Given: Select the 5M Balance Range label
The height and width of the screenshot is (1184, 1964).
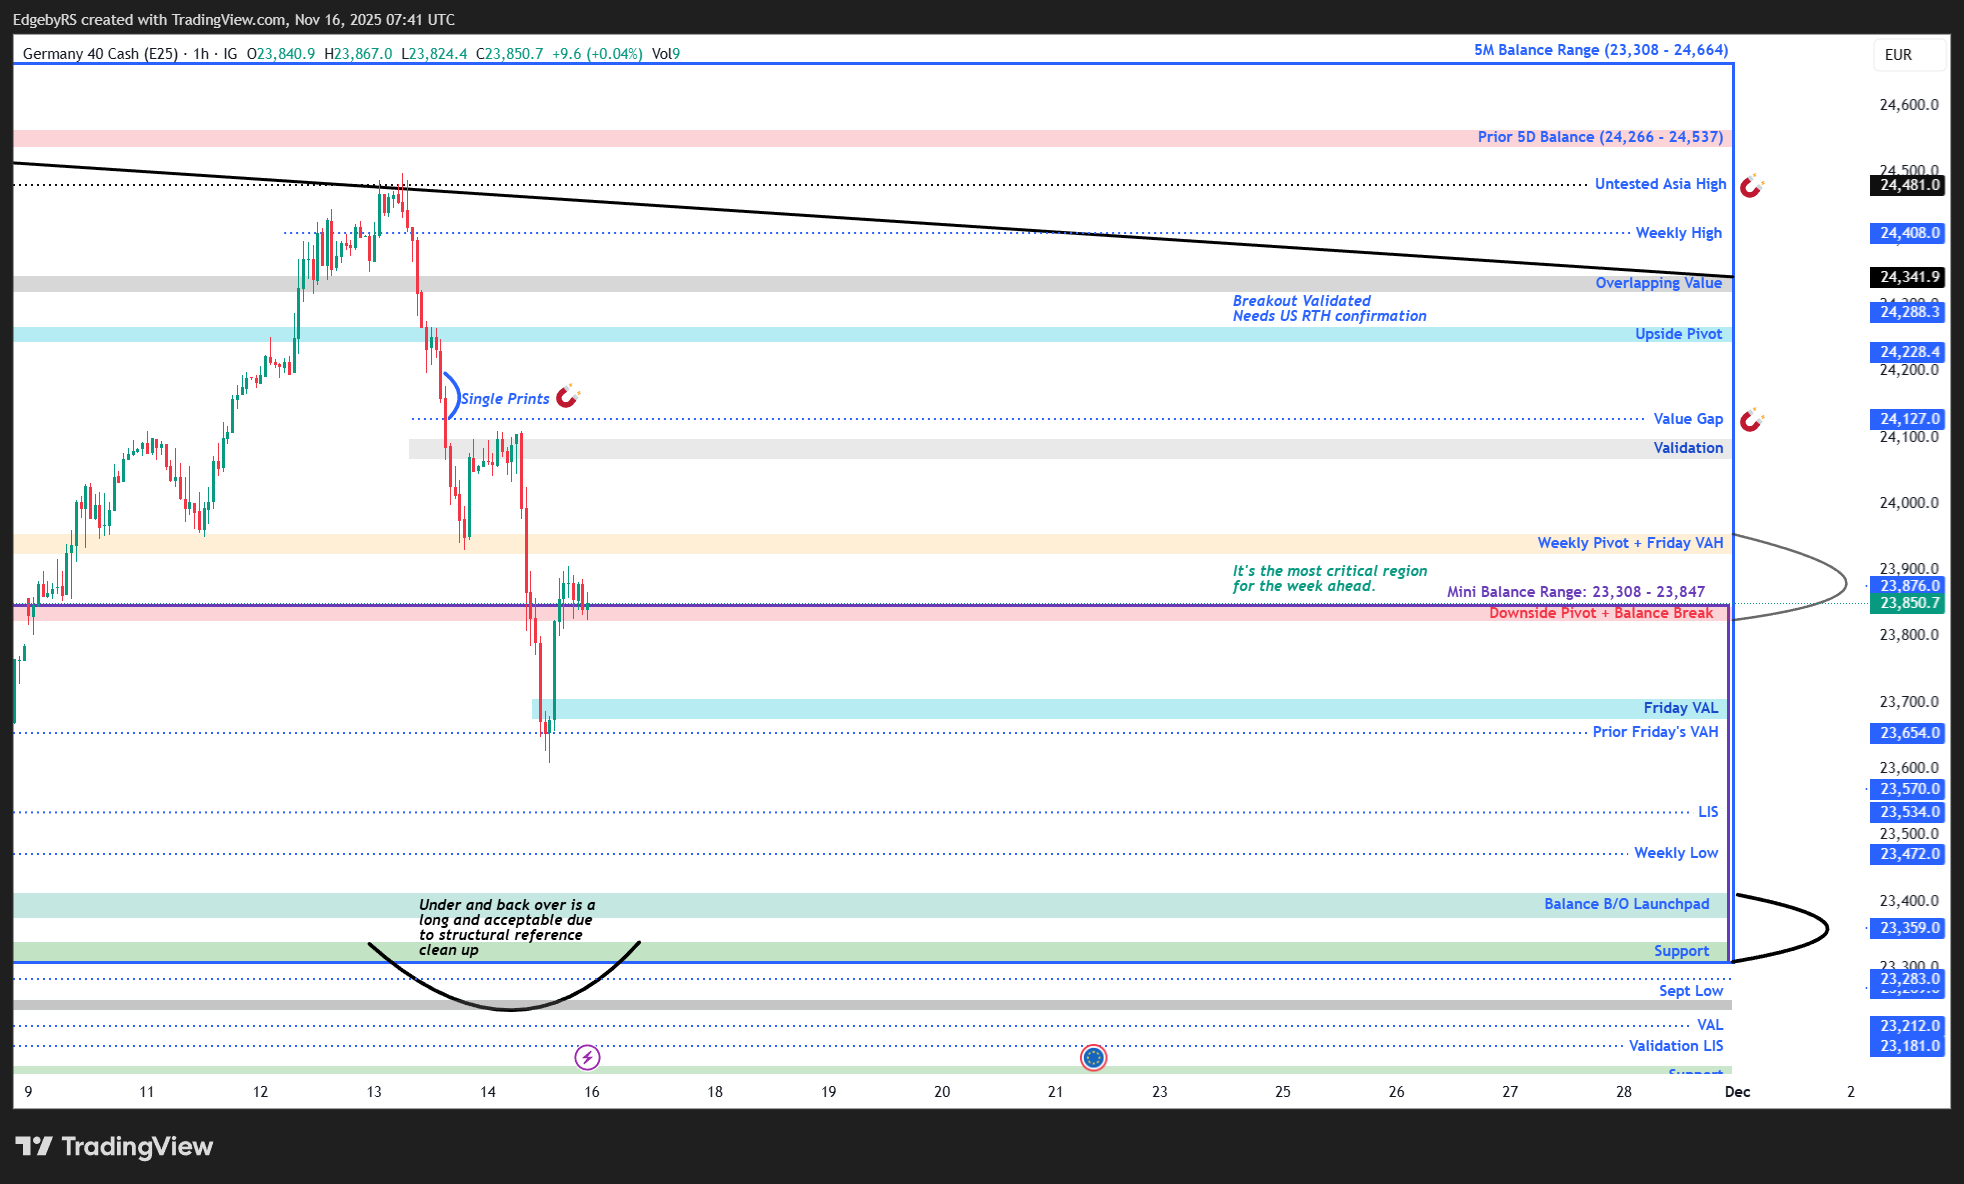Looking at the screenshot, I should pyautogui.click(x=1600, y=50).
